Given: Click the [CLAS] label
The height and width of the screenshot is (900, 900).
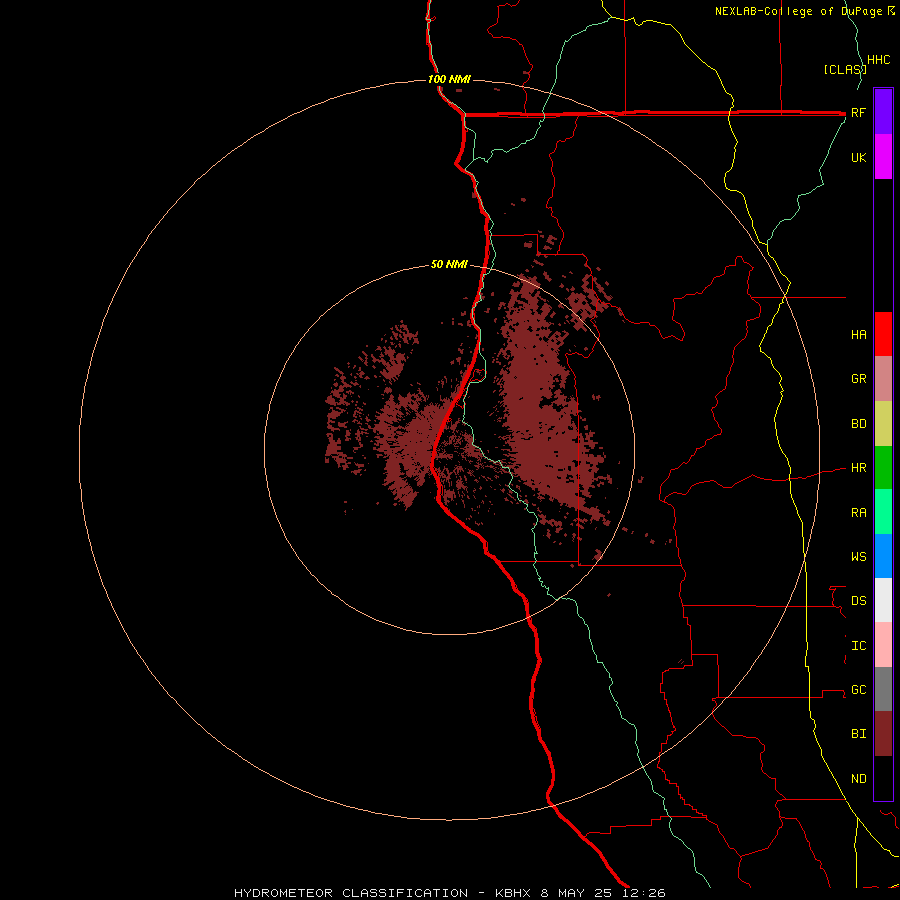Looking at the screenshot, I should [x=845, y=69].
